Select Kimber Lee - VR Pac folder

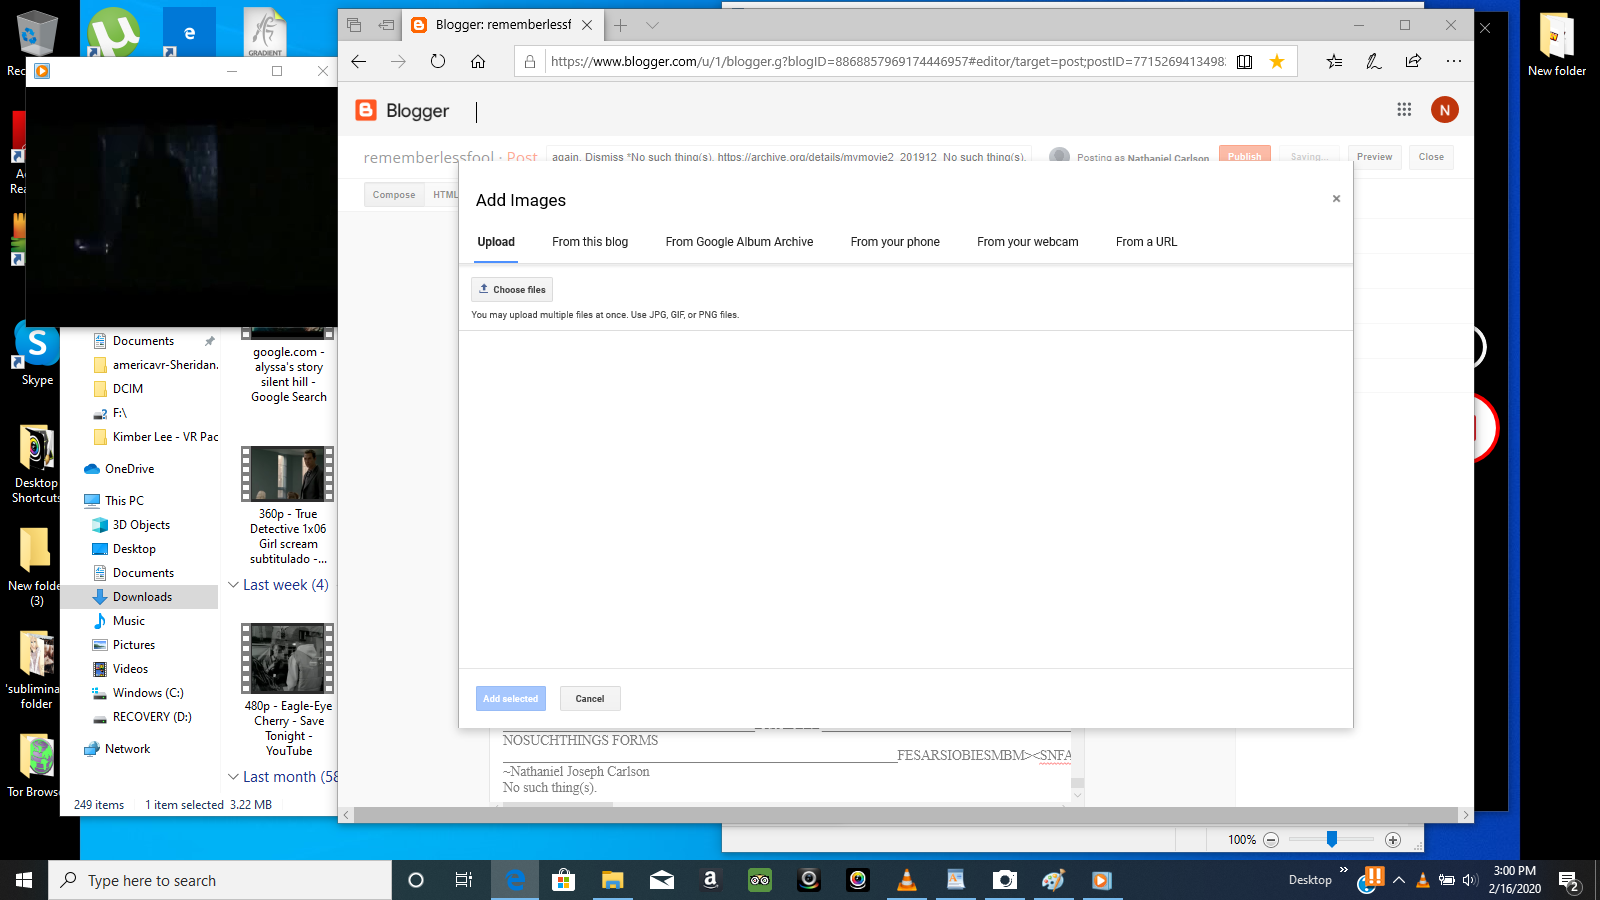(x=165, y=437)
